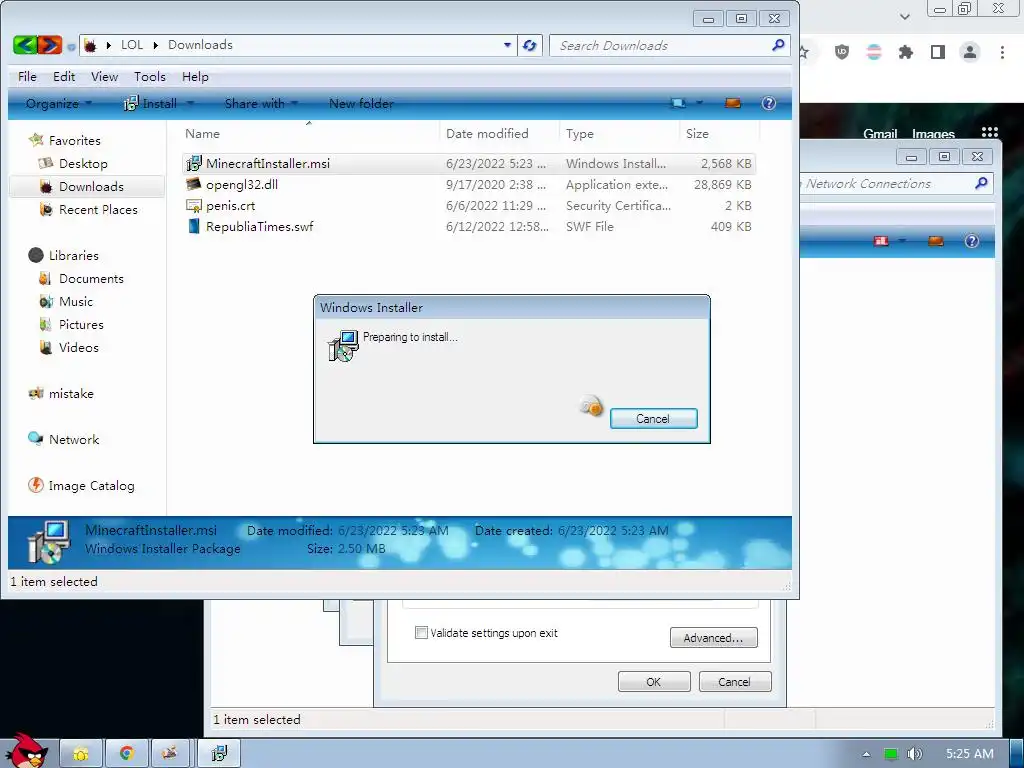Refresh the Downloads folder view

(530, 45)
